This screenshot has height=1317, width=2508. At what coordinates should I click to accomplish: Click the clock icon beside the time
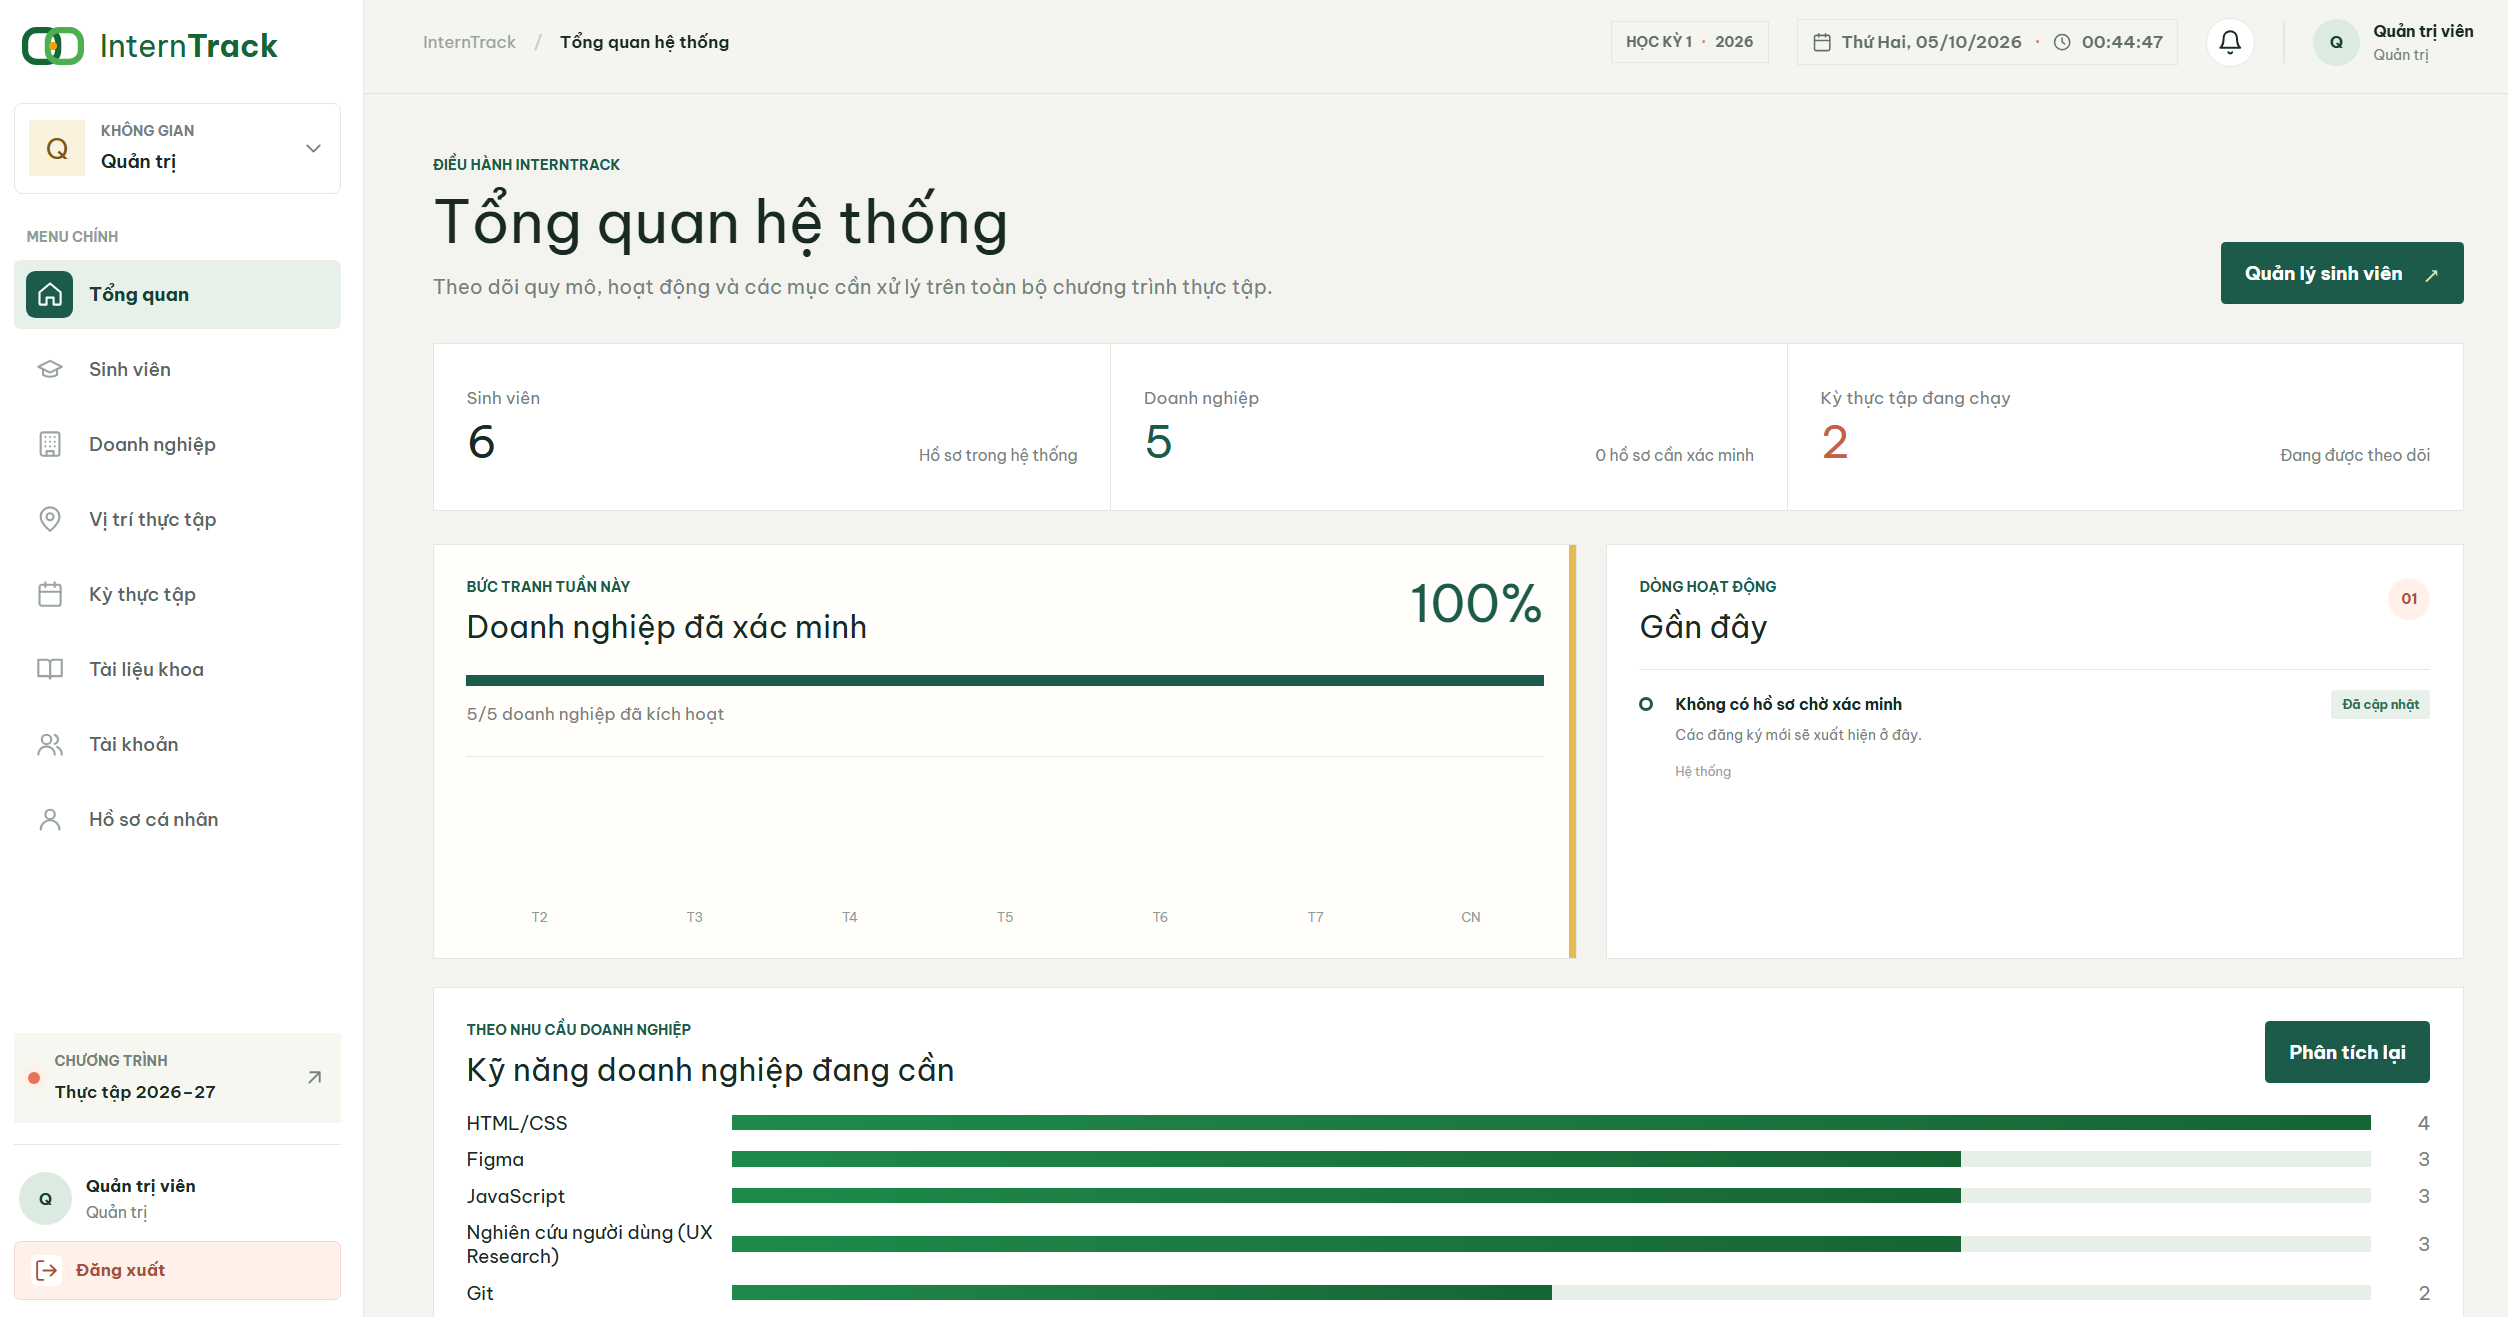(x=2062, y=42)
